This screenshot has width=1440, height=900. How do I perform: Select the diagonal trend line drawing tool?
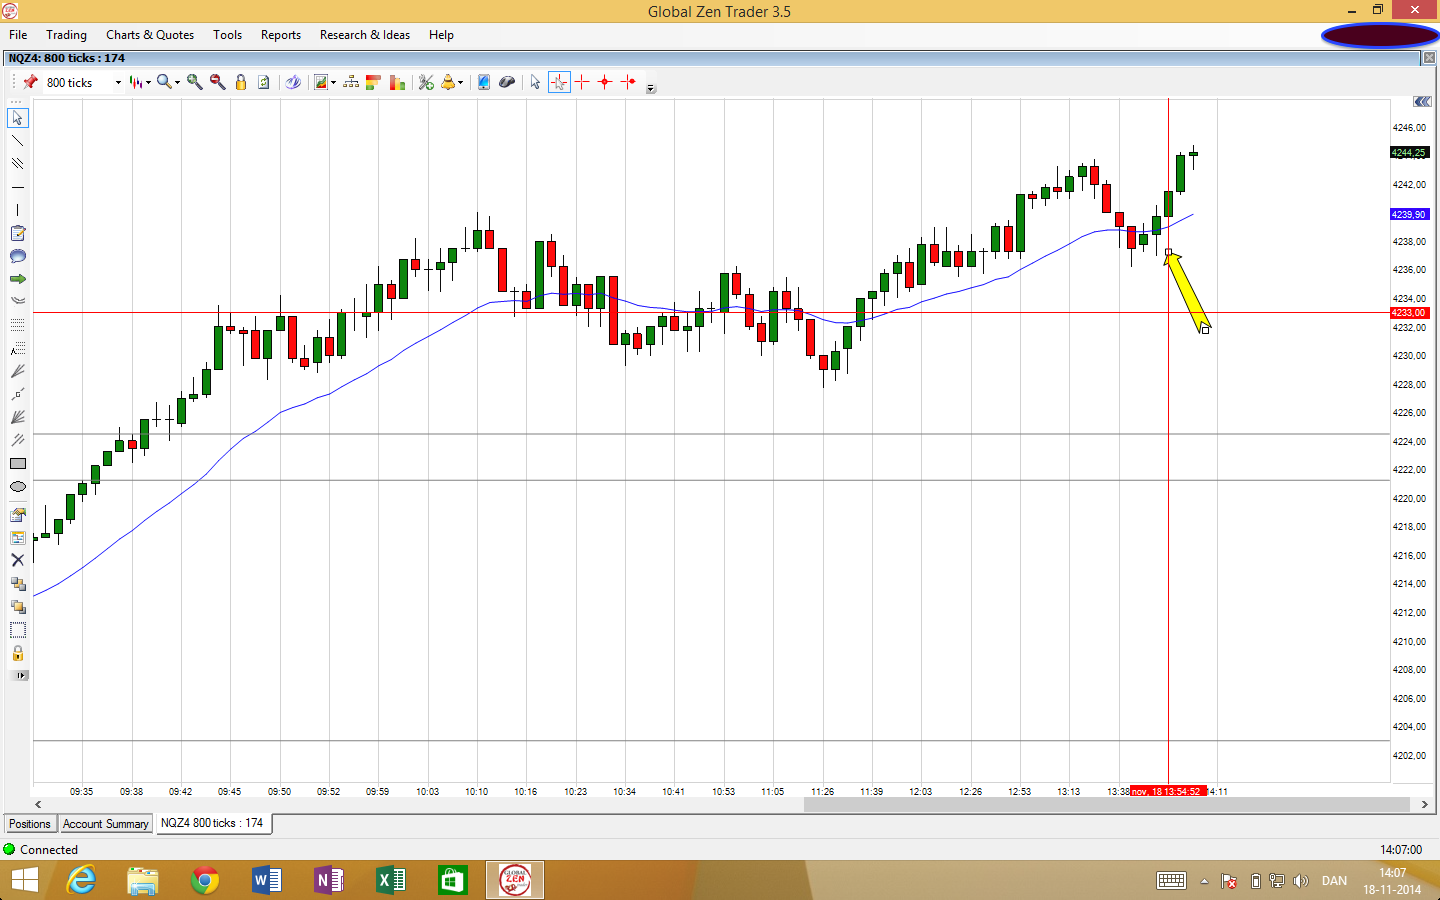(x=17, y=141)
